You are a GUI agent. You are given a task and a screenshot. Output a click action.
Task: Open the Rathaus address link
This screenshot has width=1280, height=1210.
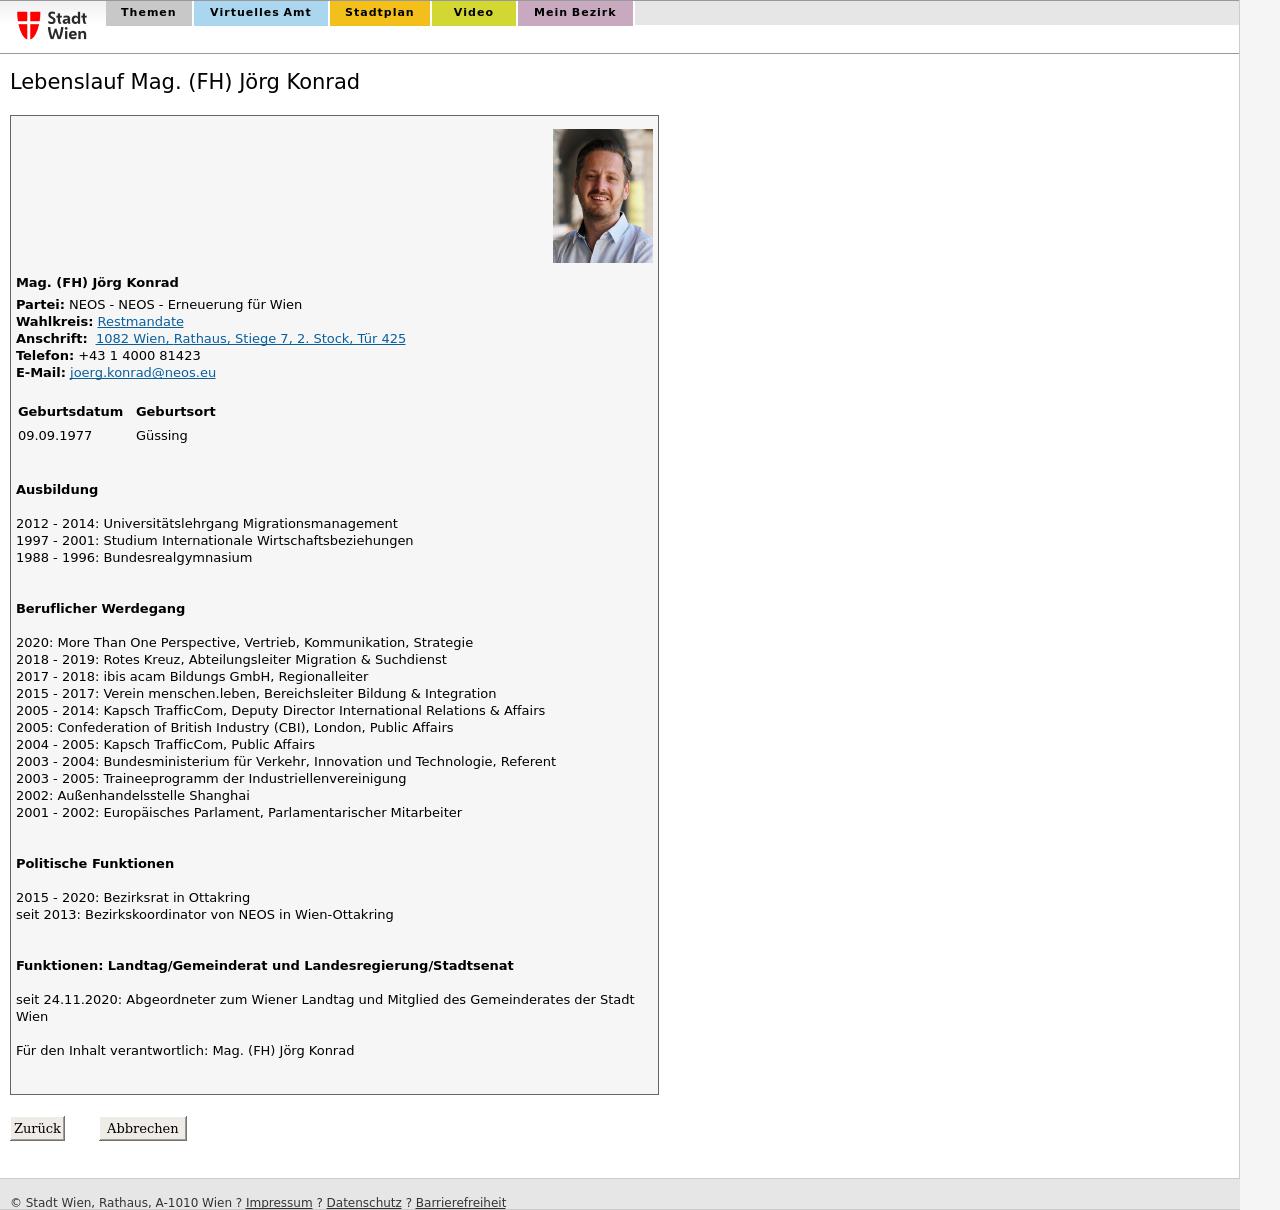(251, 338)
